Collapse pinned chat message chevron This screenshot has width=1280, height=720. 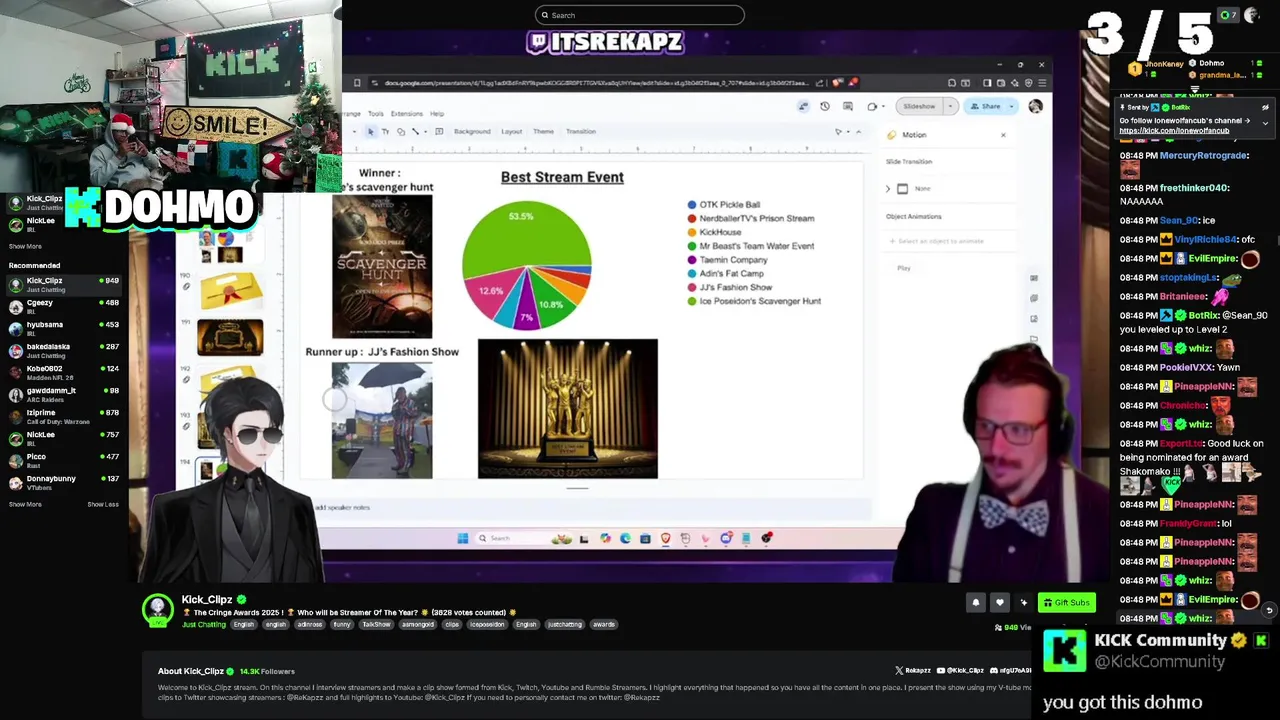coord(1265,123)
